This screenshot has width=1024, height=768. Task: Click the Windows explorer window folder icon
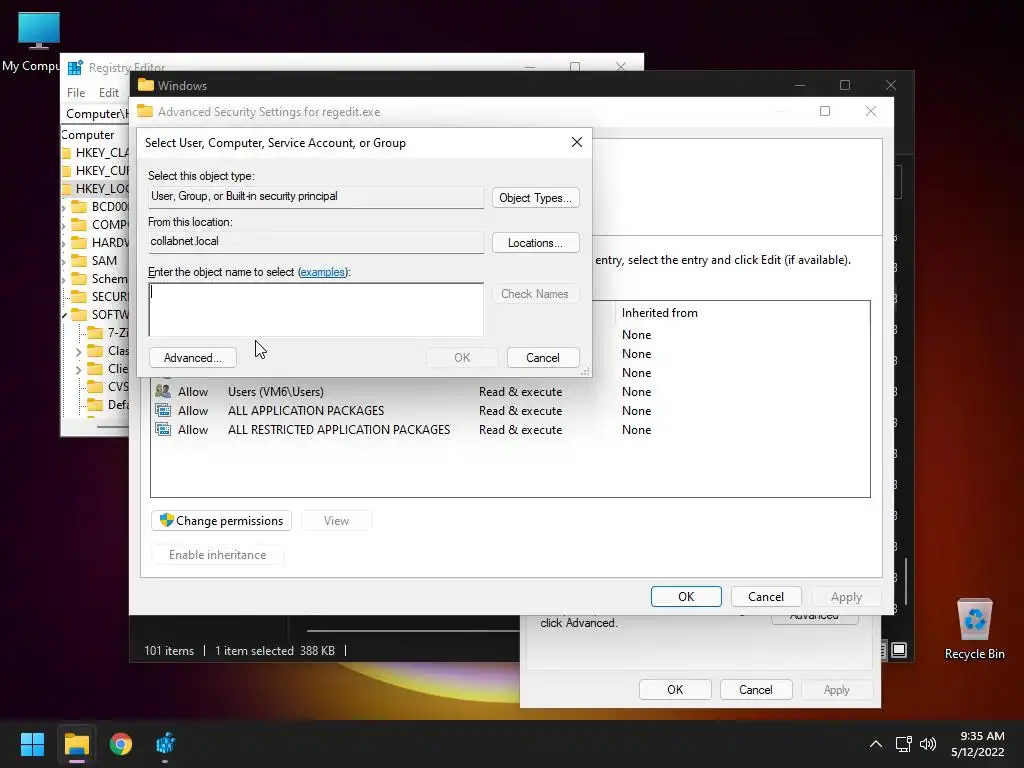click(x=146, y=85)
